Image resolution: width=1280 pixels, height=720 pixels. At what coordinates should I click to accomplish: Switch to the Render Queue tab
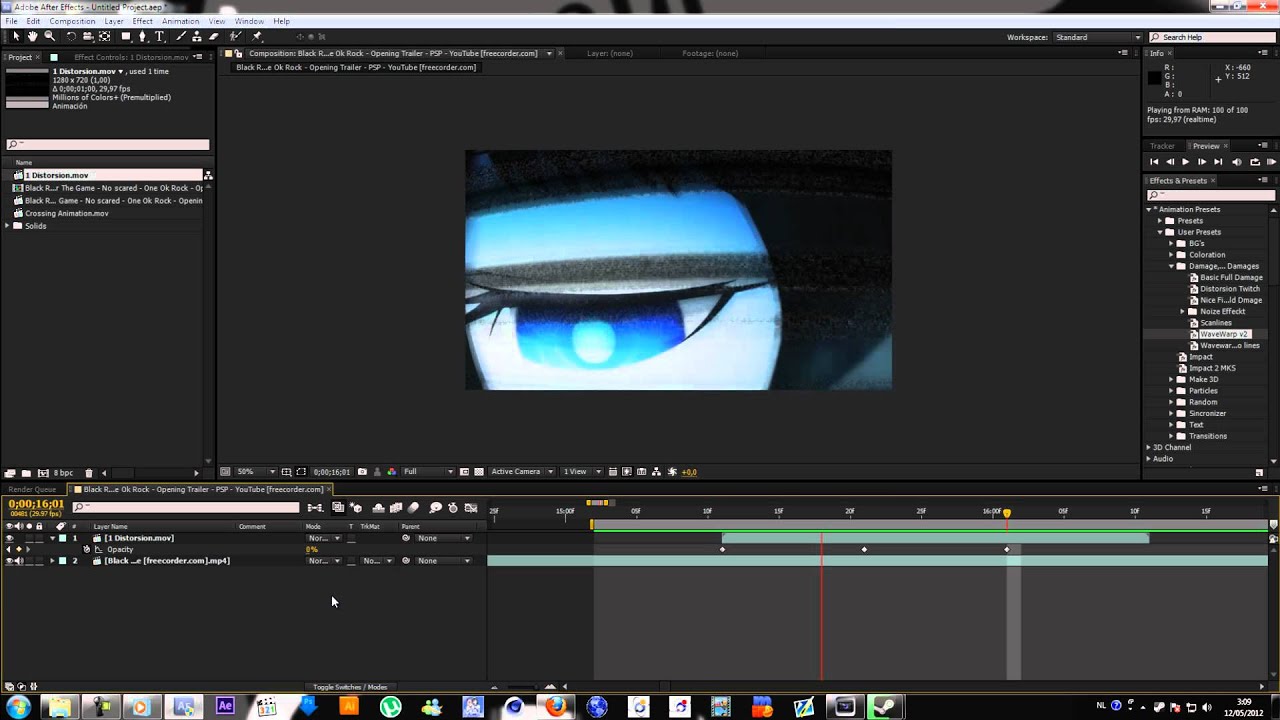(x=33, y=490)
